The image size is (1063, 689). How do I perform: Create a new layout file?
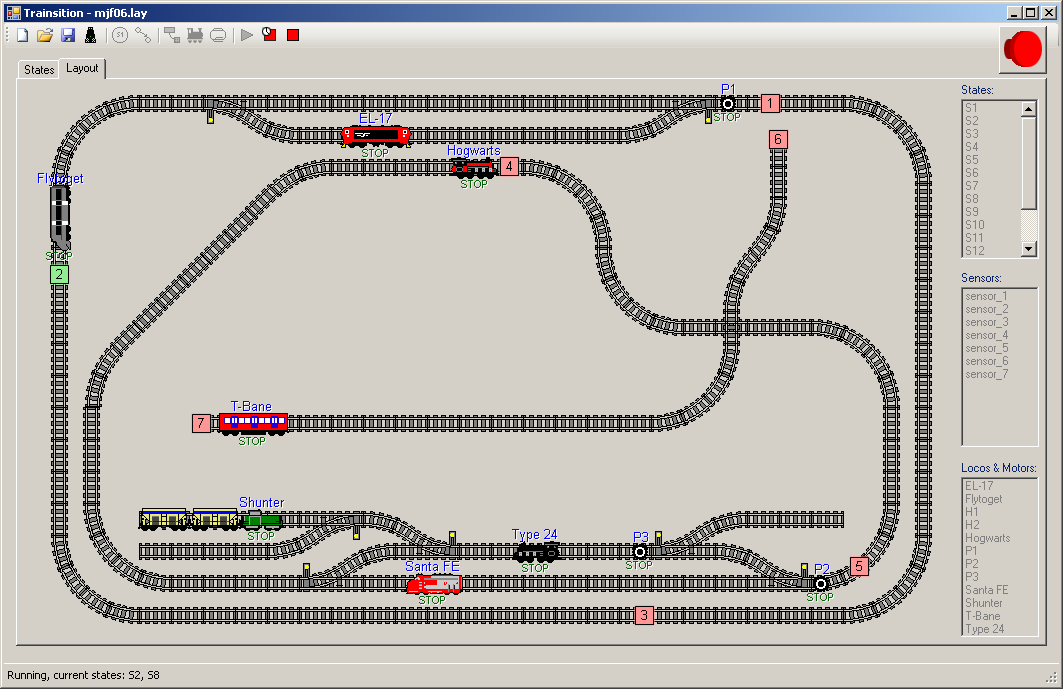click(x=21, y=35)
